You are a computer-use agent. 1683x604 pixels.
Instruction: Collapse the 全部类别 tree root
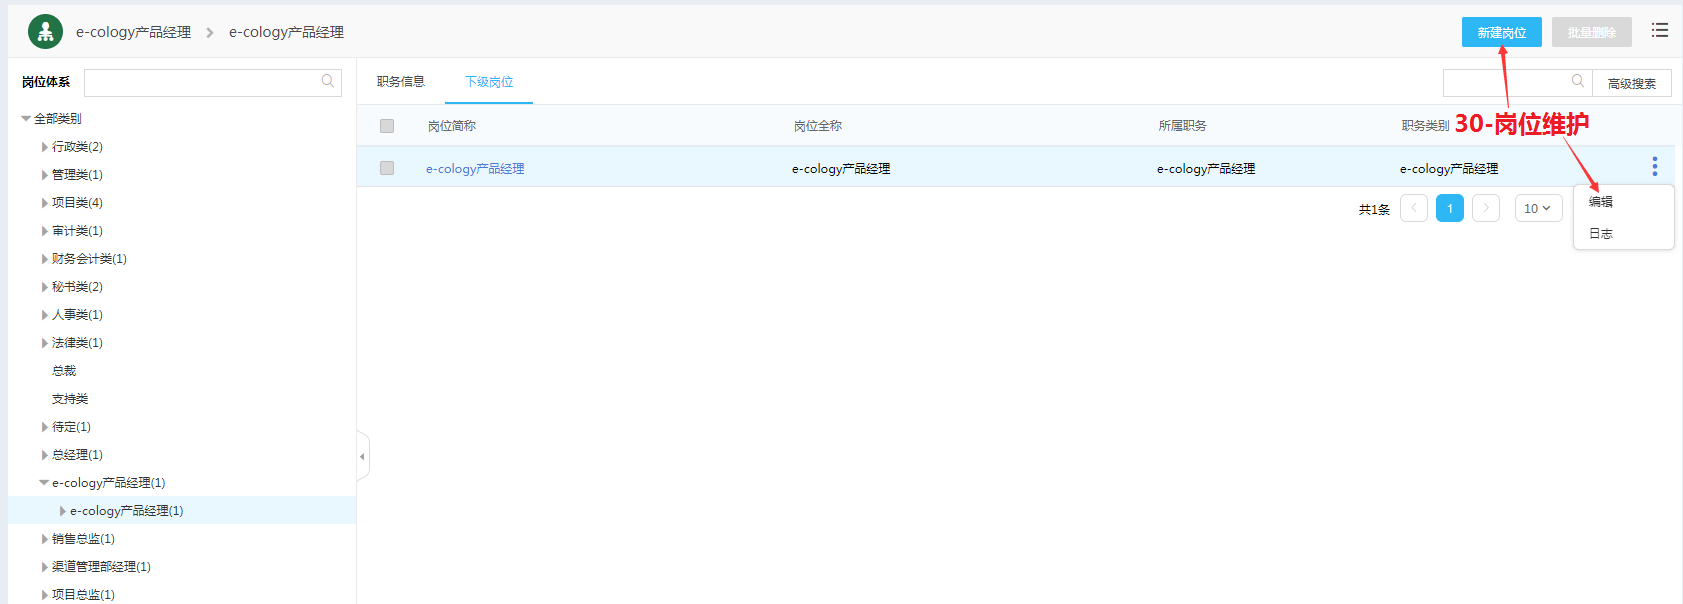[26, 119]
